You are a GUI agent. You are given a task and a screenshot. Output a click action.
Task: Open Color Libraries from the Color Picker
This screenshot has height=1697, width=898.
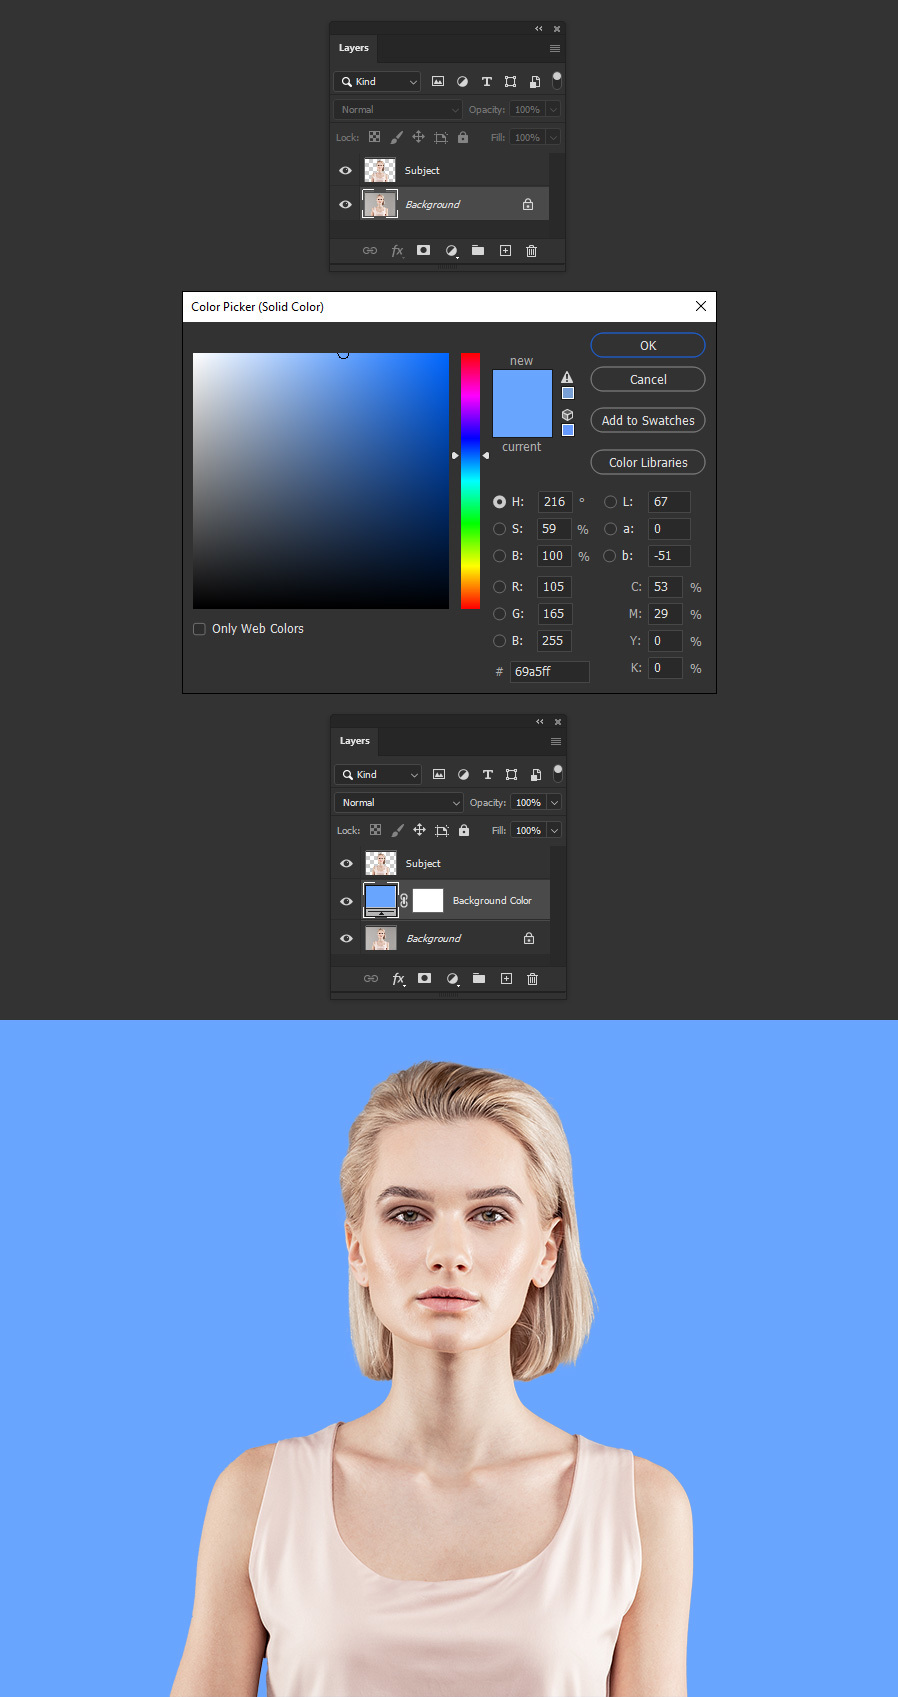[x=648, y=462]
